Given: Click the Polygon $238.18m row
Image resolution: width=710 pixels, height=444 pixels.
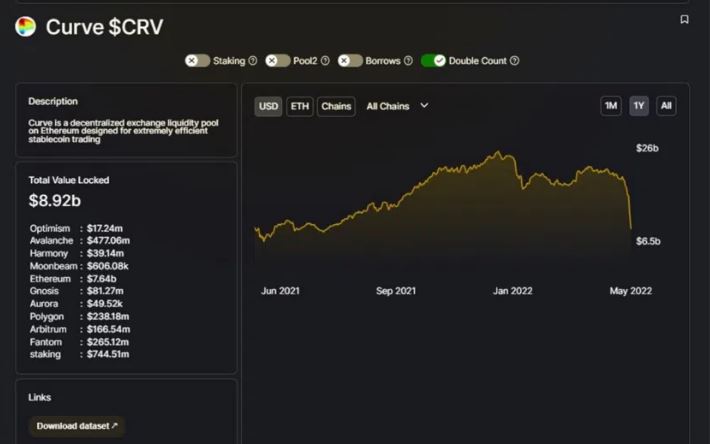Looking at the screenshot, I should [79, 316].
